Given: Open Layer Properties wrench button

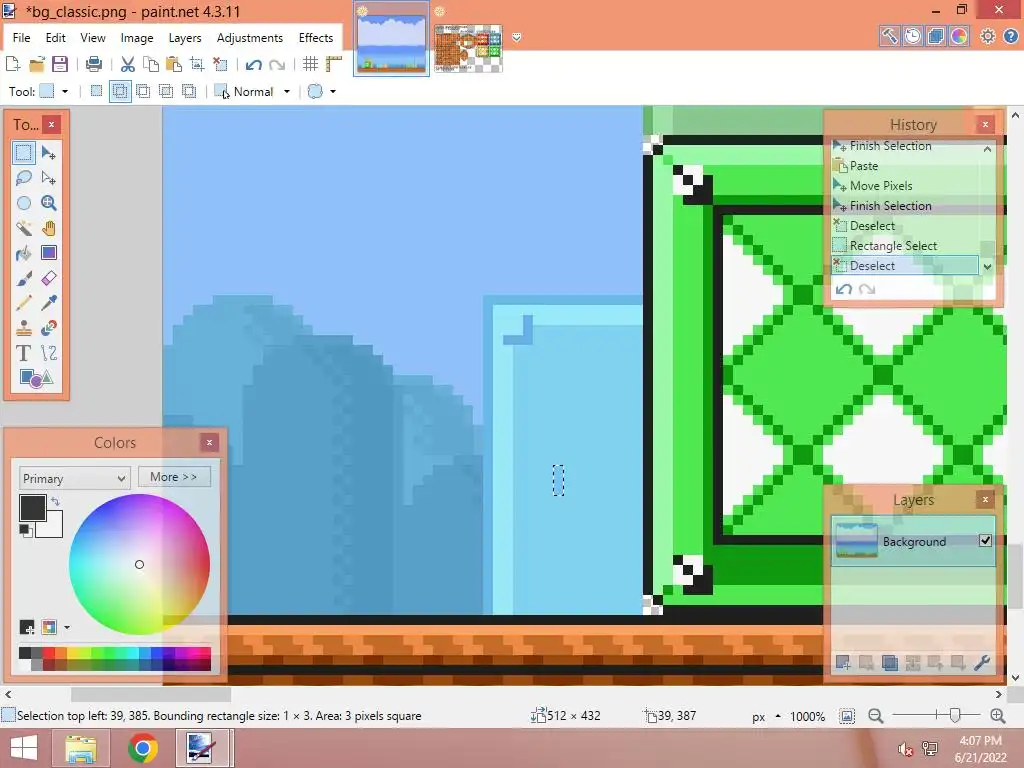Looking at the screenshot, I should 982,664.
